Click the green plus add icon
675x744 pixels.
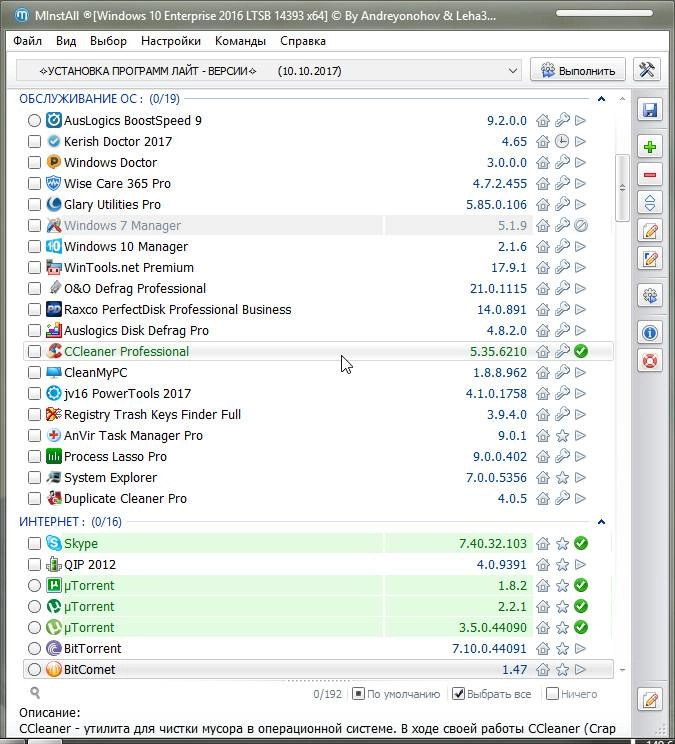point(649,147)
